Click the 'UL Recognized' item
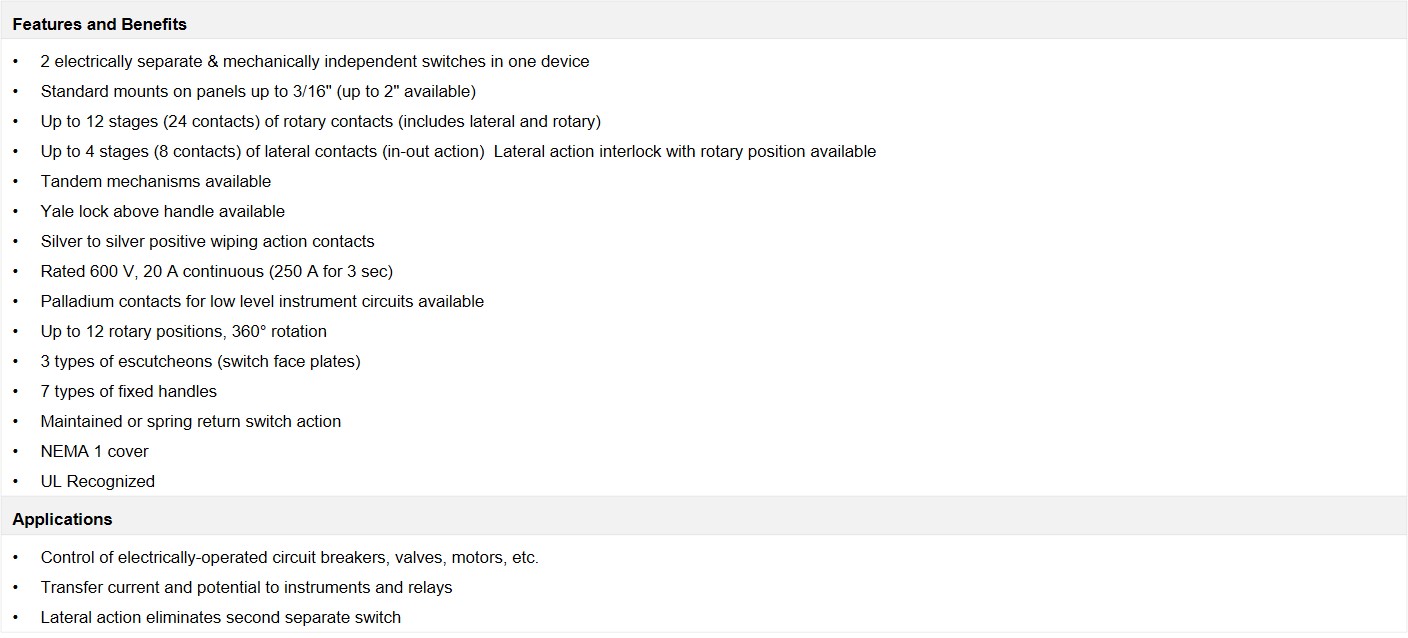This screenshot has height=638, width=1408. [98, 481]
